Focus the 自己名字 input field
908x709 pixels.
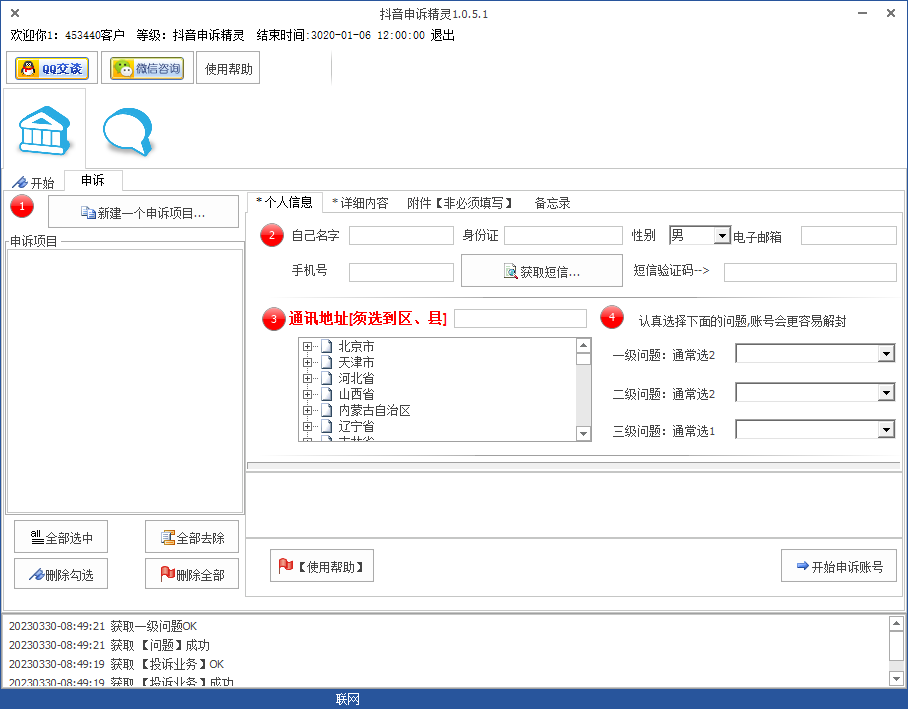pos(401,235)
